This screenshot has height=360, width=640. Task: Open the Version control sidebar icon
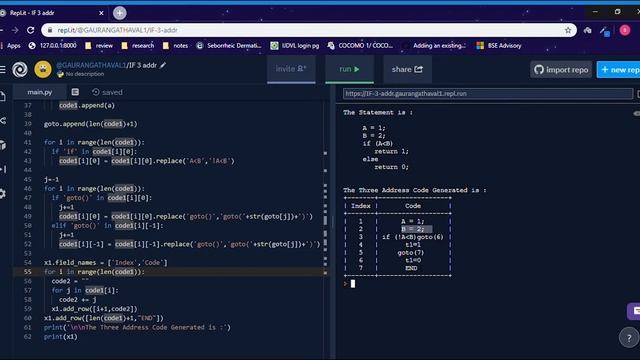(x=2, y=120)
